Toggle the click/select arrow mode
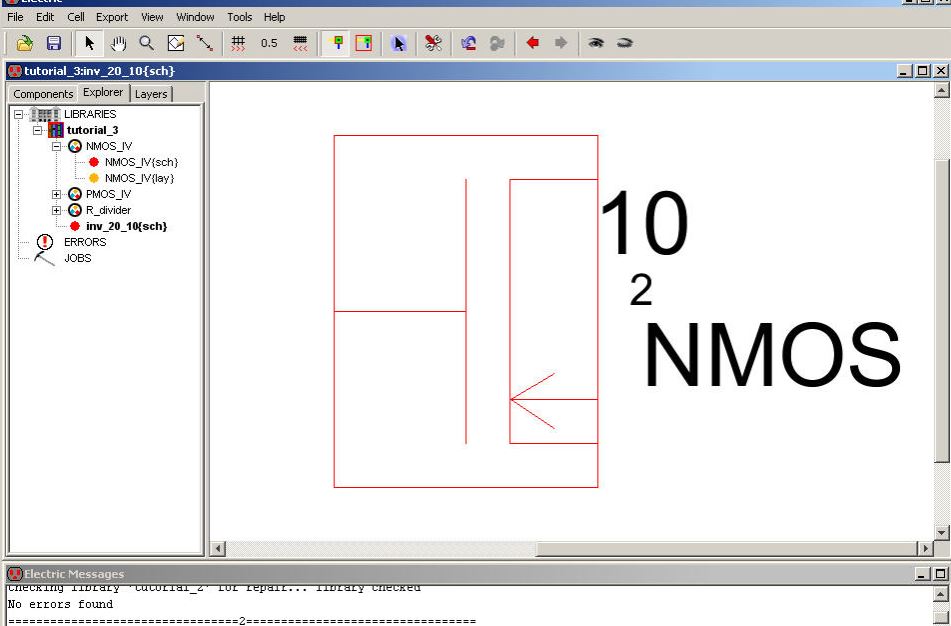 [89, 43]
